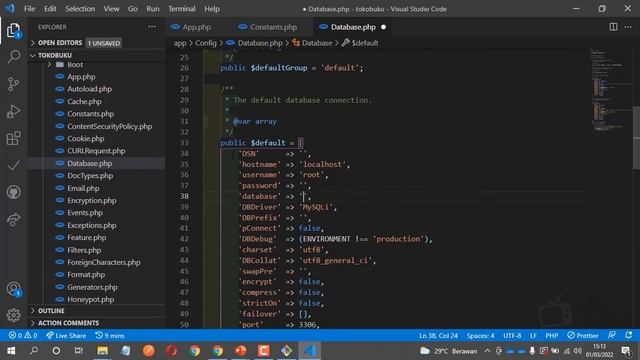Open Cookie.php in explorer

[86, 138]
